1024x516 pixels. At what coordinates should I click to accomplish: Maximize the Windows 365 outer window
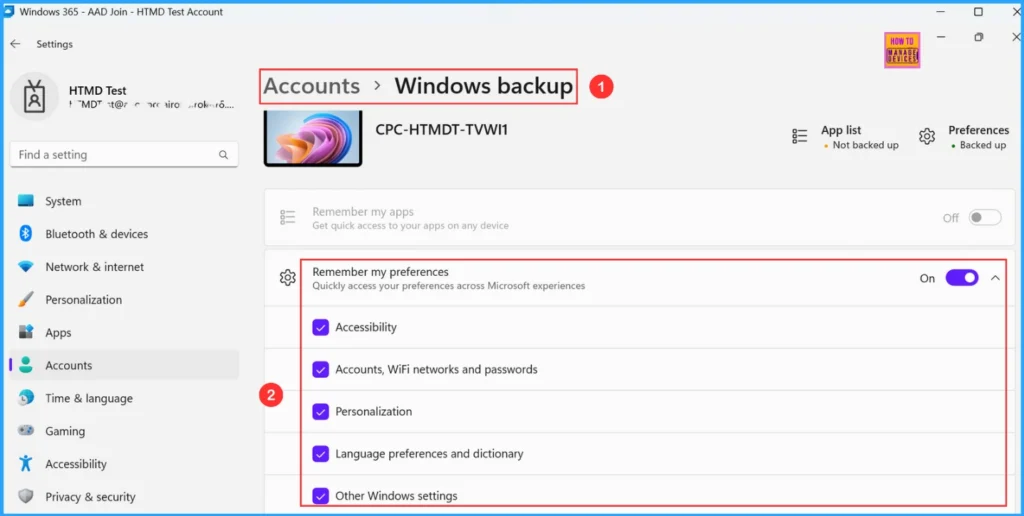978,12
